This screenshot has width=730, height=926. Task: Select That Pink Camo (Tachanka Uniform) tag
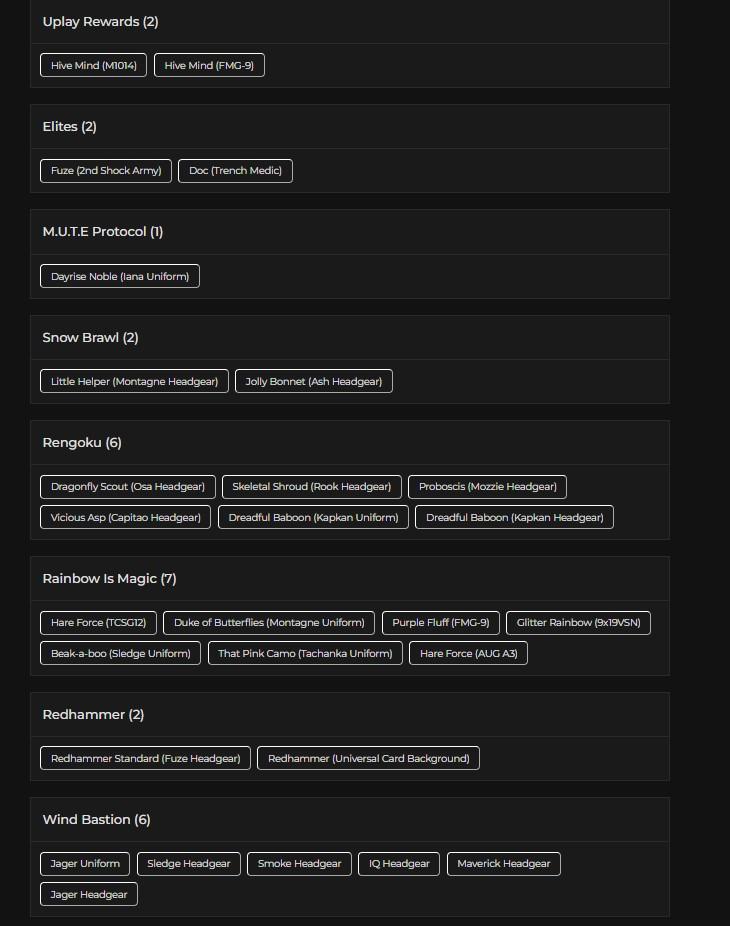tap(305, 653)
